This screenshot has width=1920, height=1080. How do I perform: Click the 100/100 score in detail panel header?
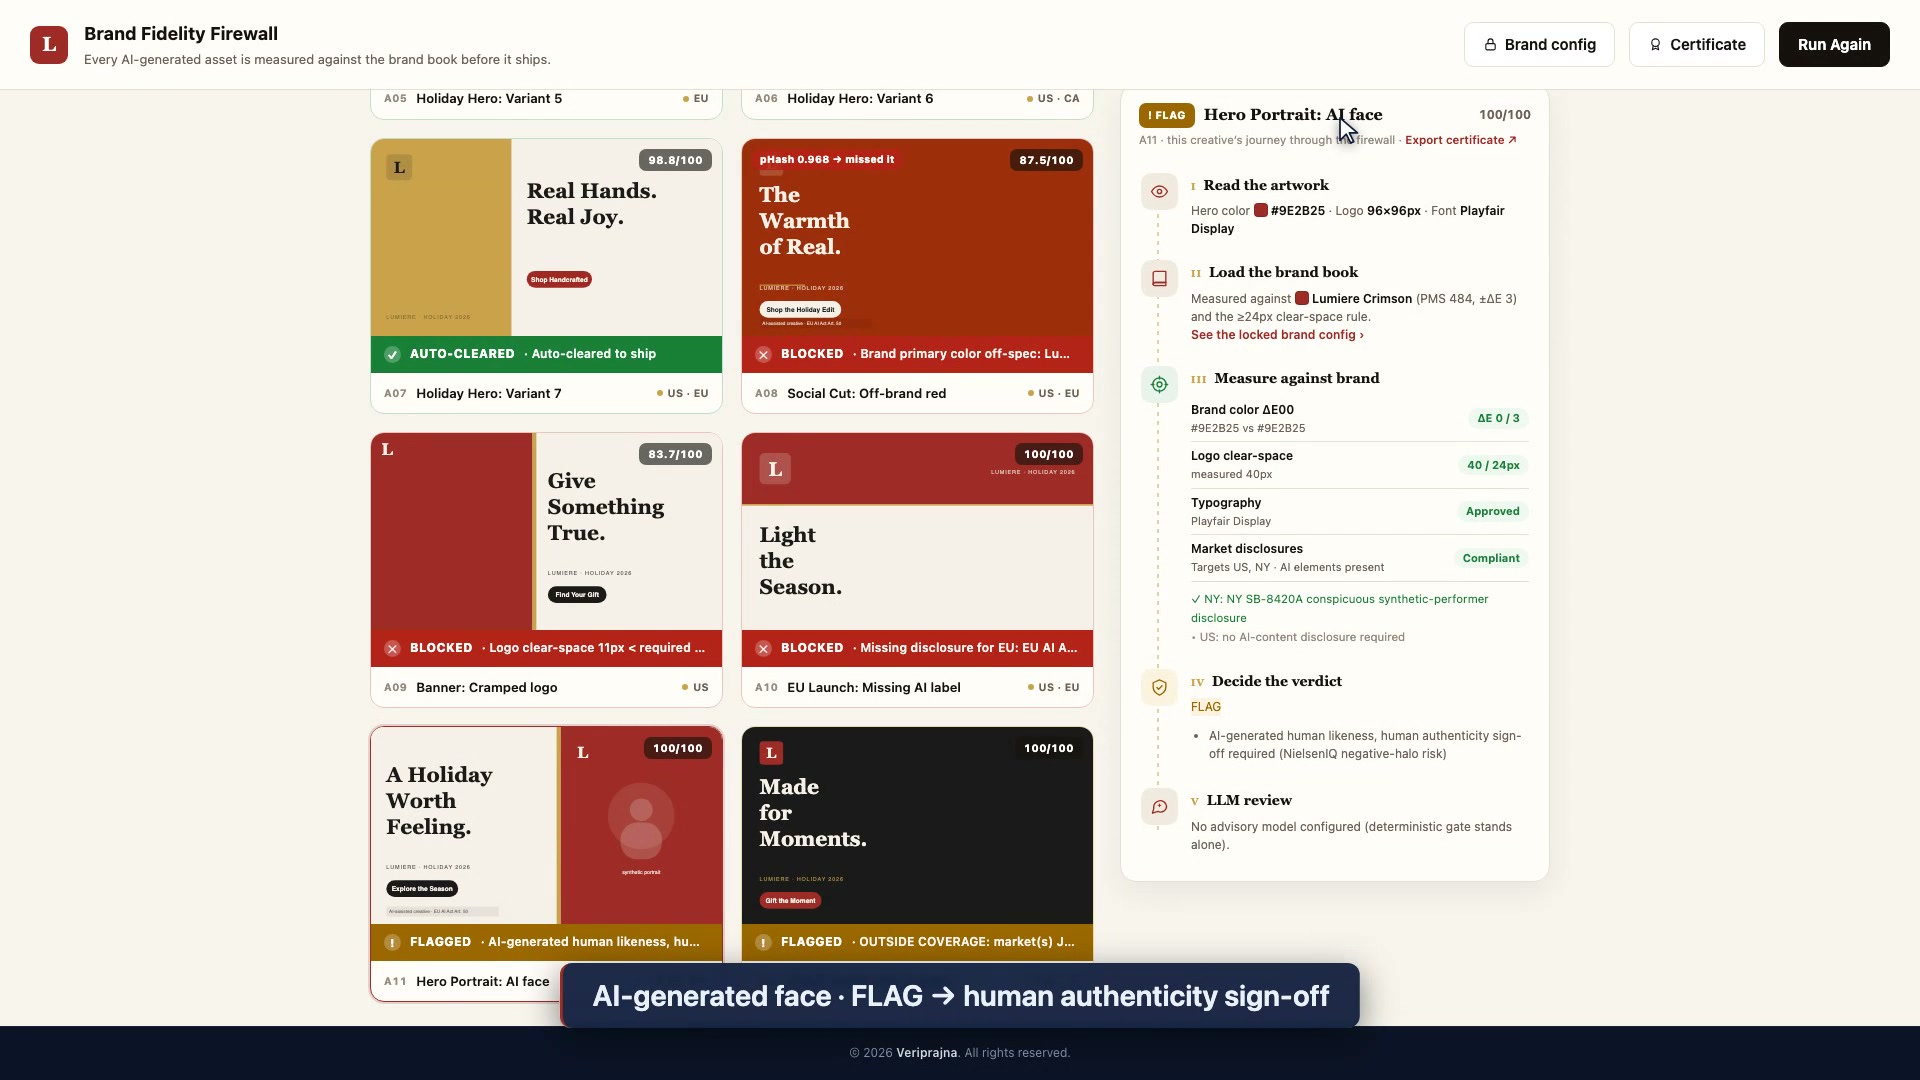click(x=1505, y=115)
